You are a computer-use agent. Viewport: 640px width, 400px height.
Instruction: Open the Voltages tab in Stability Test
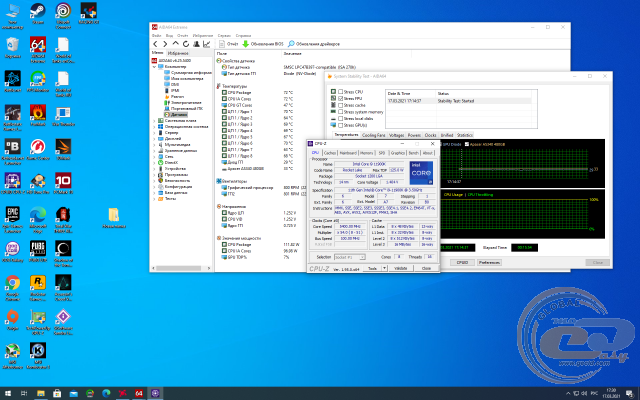(x=396, y=135)
